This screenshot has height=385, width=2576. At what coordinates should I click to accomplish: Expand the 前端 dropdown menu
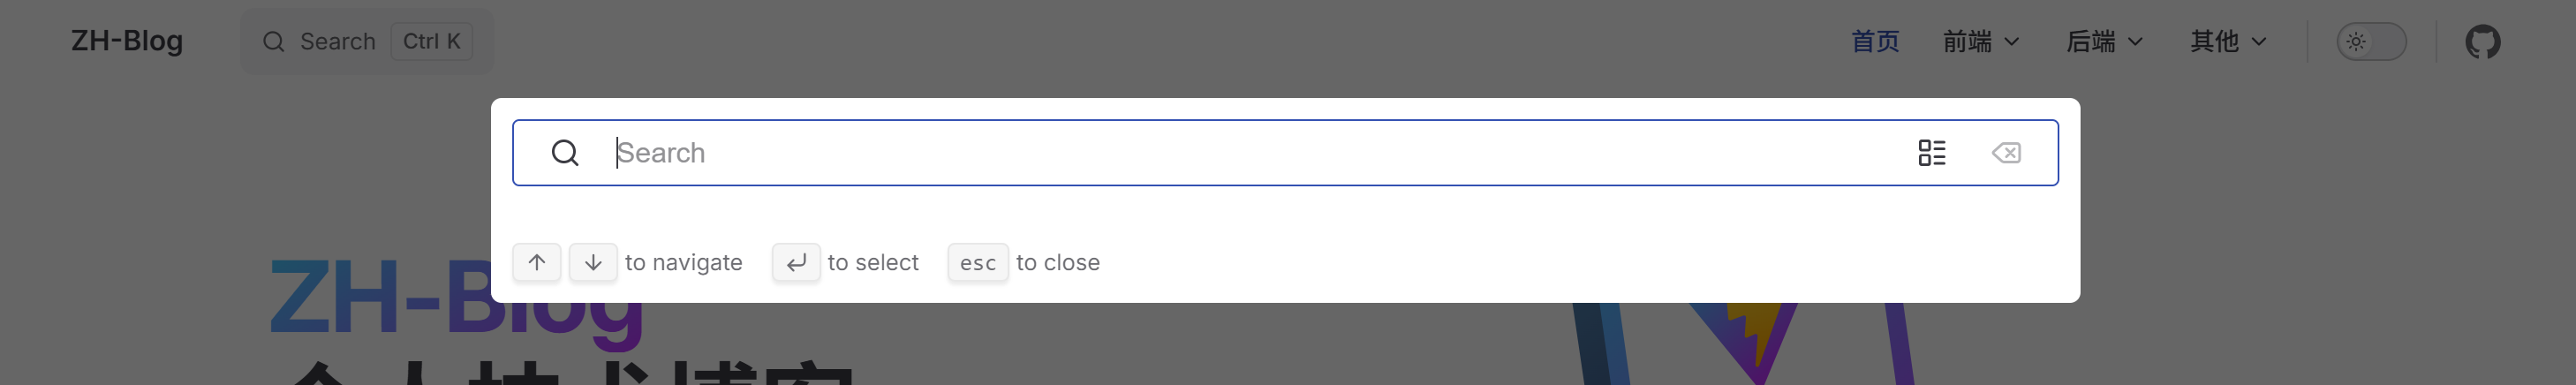pos(1980,42)
